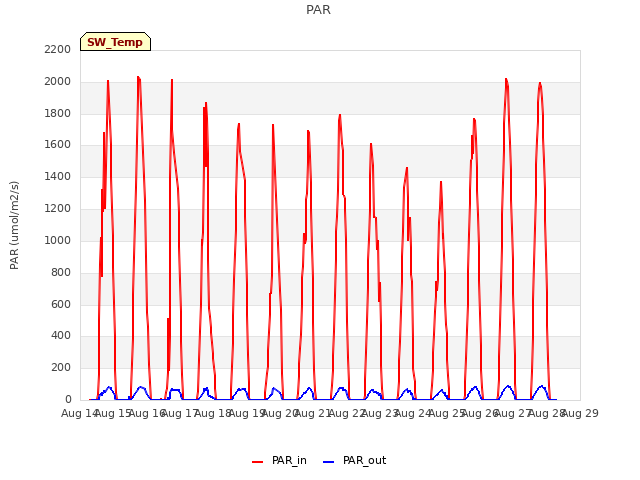
Task: Click the SW_Temp annotation label
Action: coord(115,42)
